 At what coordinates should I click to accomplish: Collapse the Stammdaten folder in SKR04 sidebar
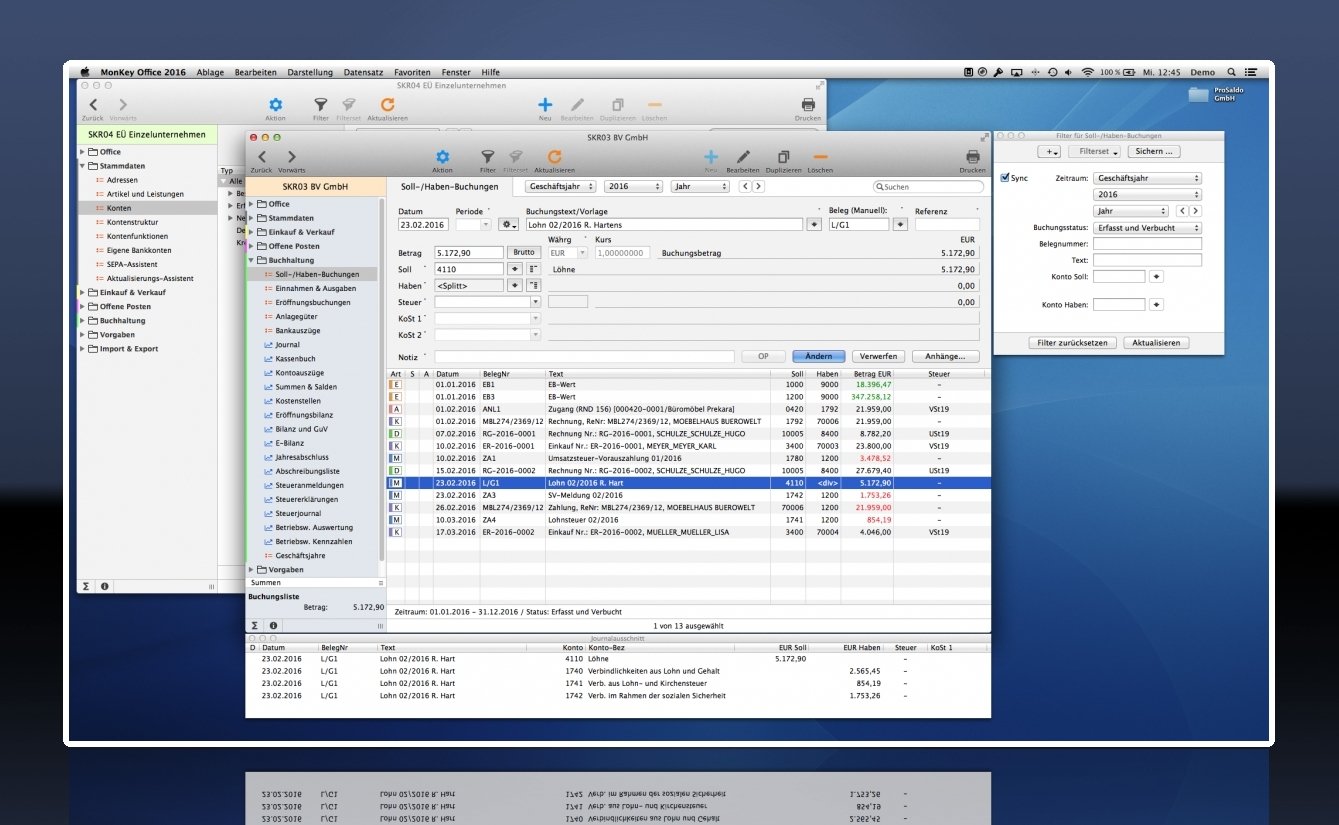[83, 166]
